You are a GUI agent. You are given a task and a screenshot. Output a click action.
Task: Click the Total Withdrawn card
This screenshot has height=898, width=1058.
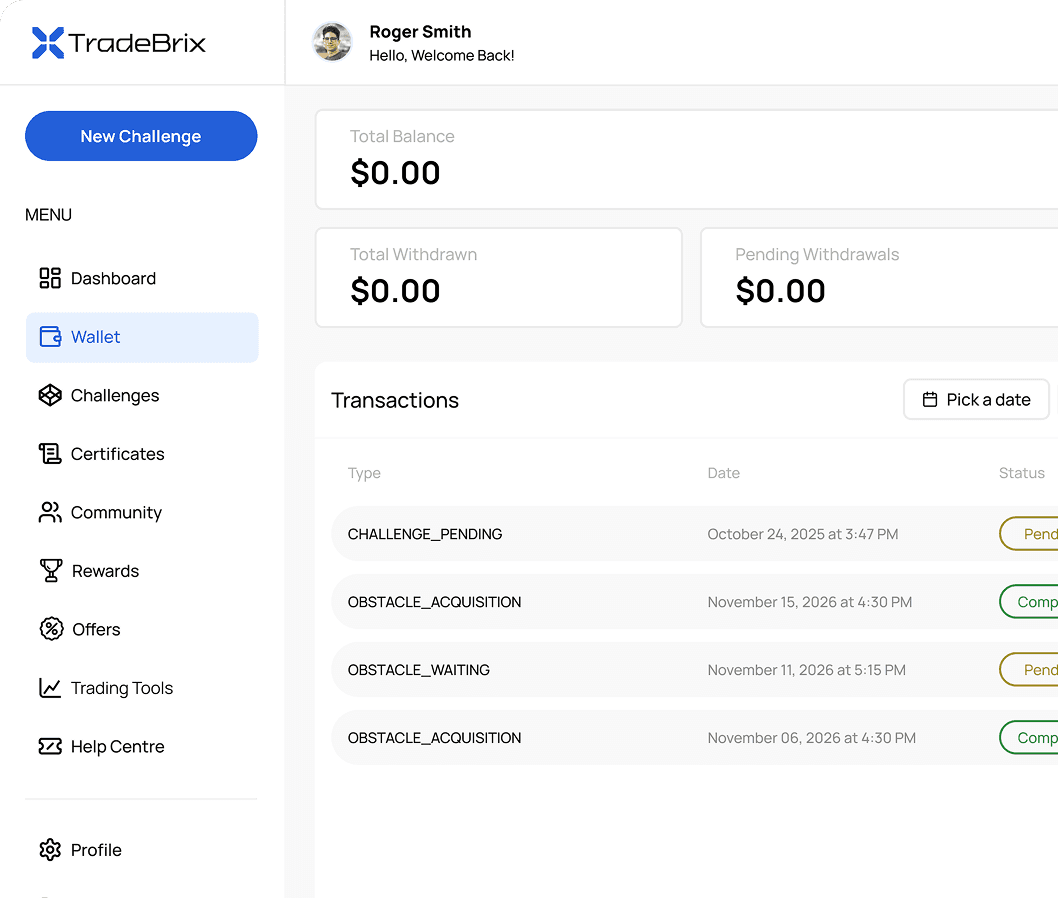[x=498, y=278]
